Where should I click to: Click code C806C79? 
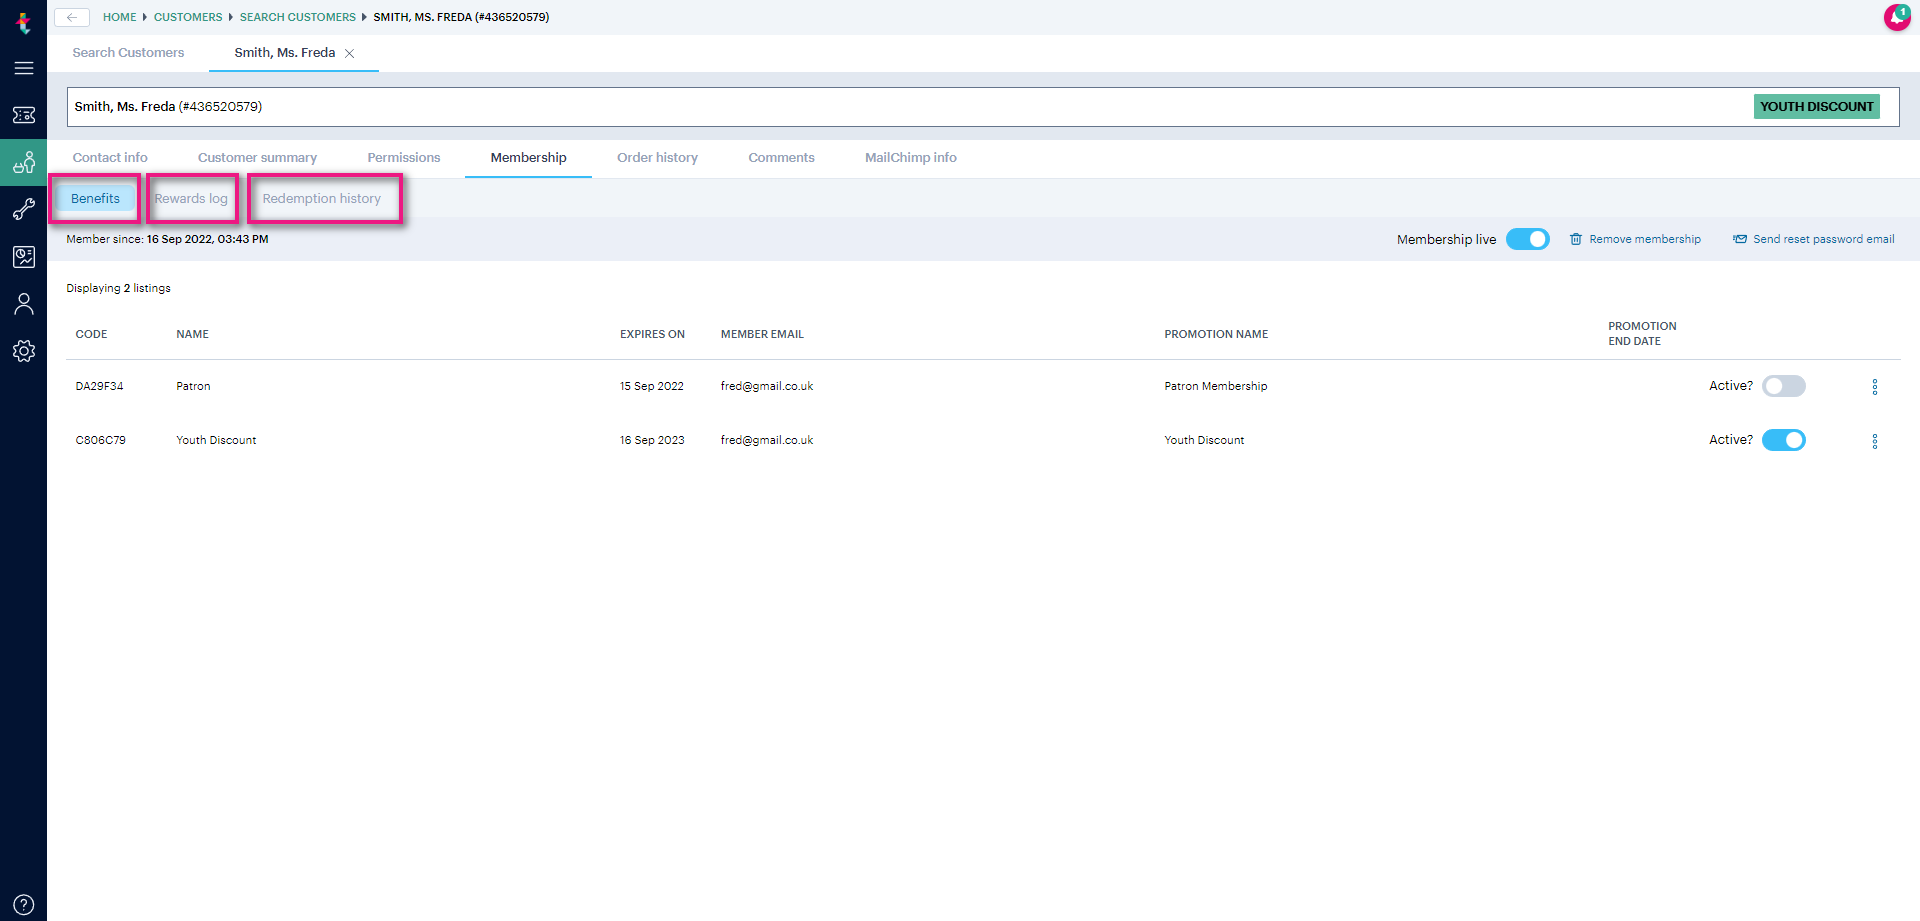100,440
